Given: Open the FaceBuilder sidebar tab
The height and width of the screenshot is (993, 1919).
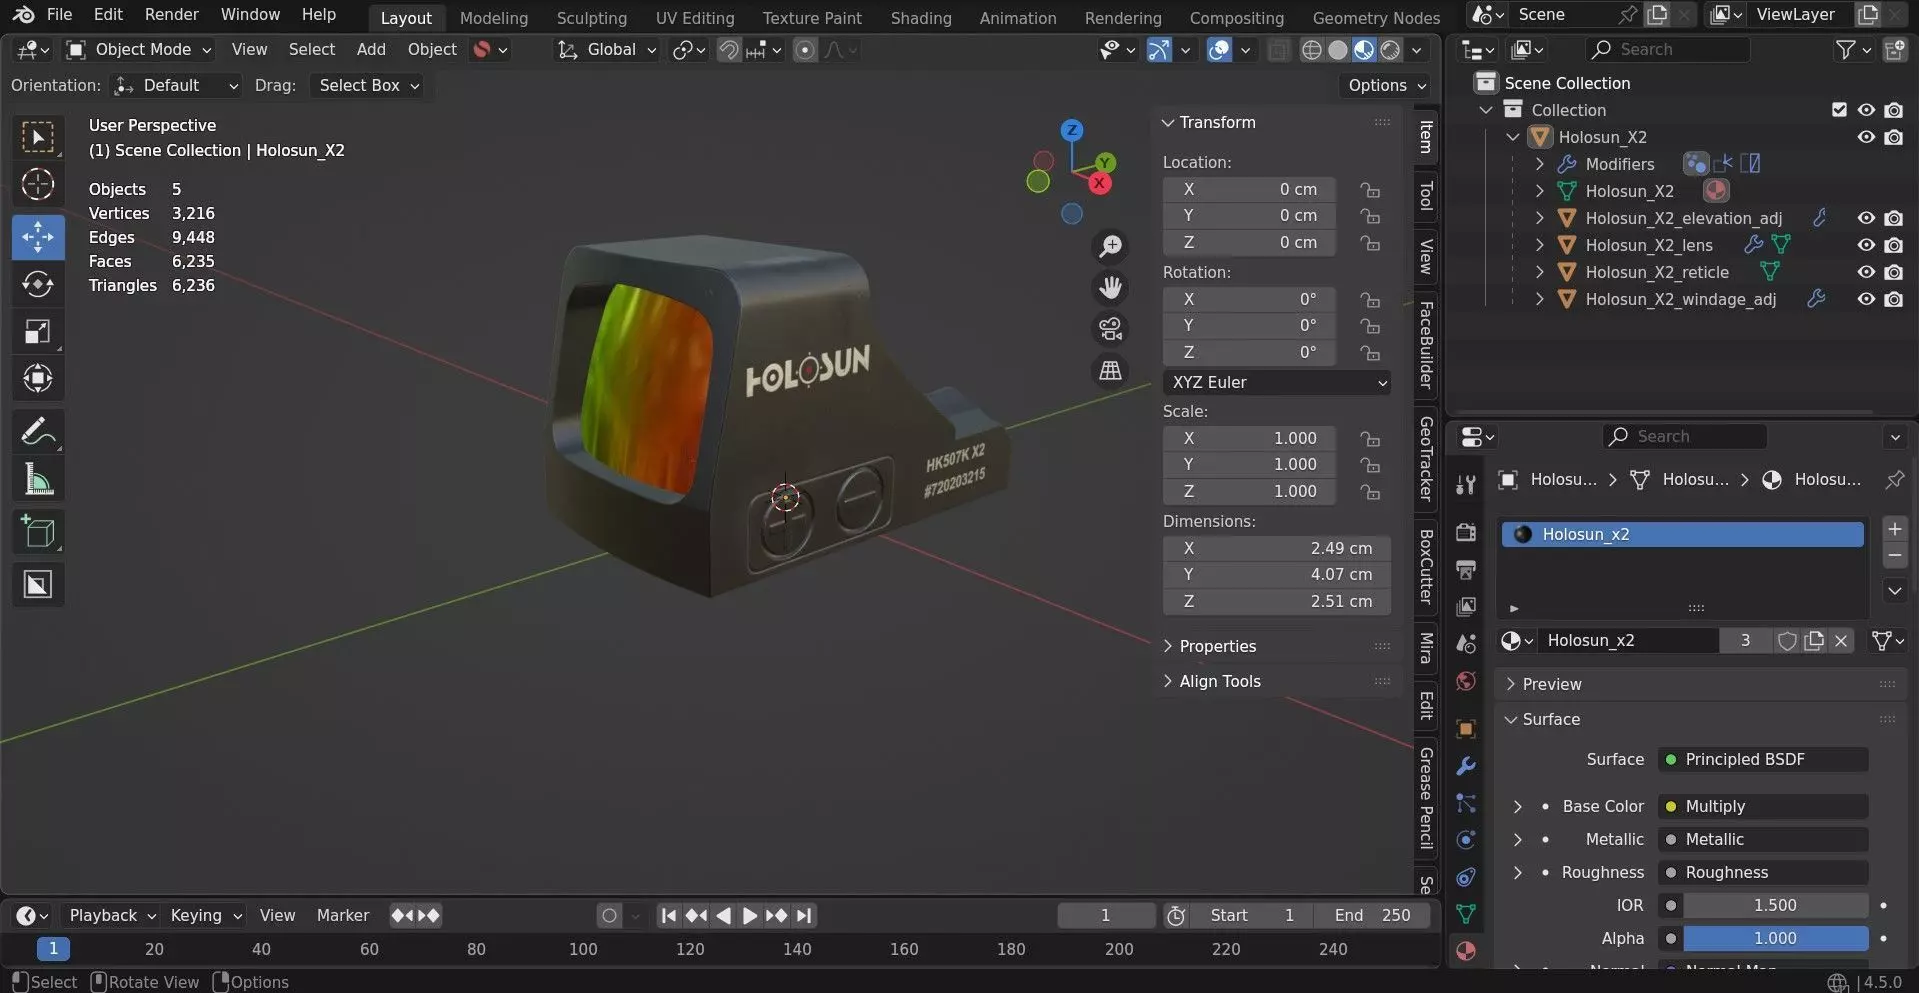Looking at the screenshot, I should 1426,344.
